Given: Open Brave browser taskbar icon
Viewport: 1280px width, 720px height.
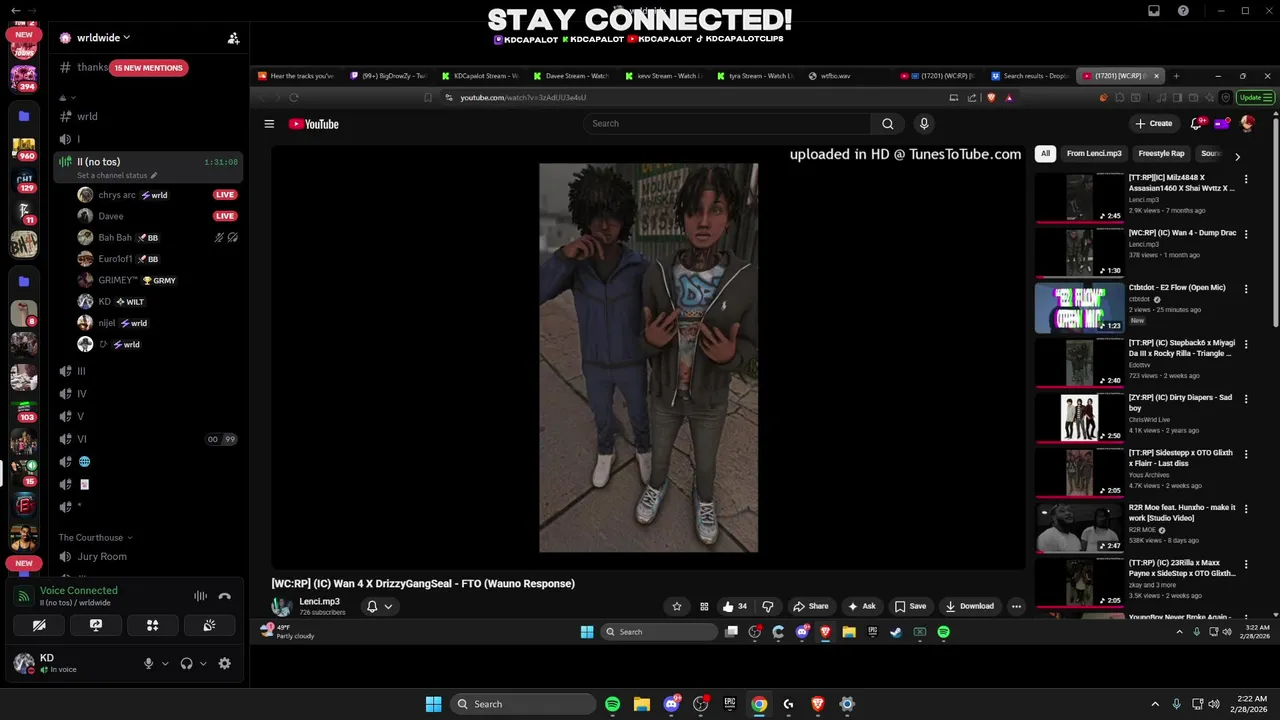Looking at the screenshot, I should [818, 704].
